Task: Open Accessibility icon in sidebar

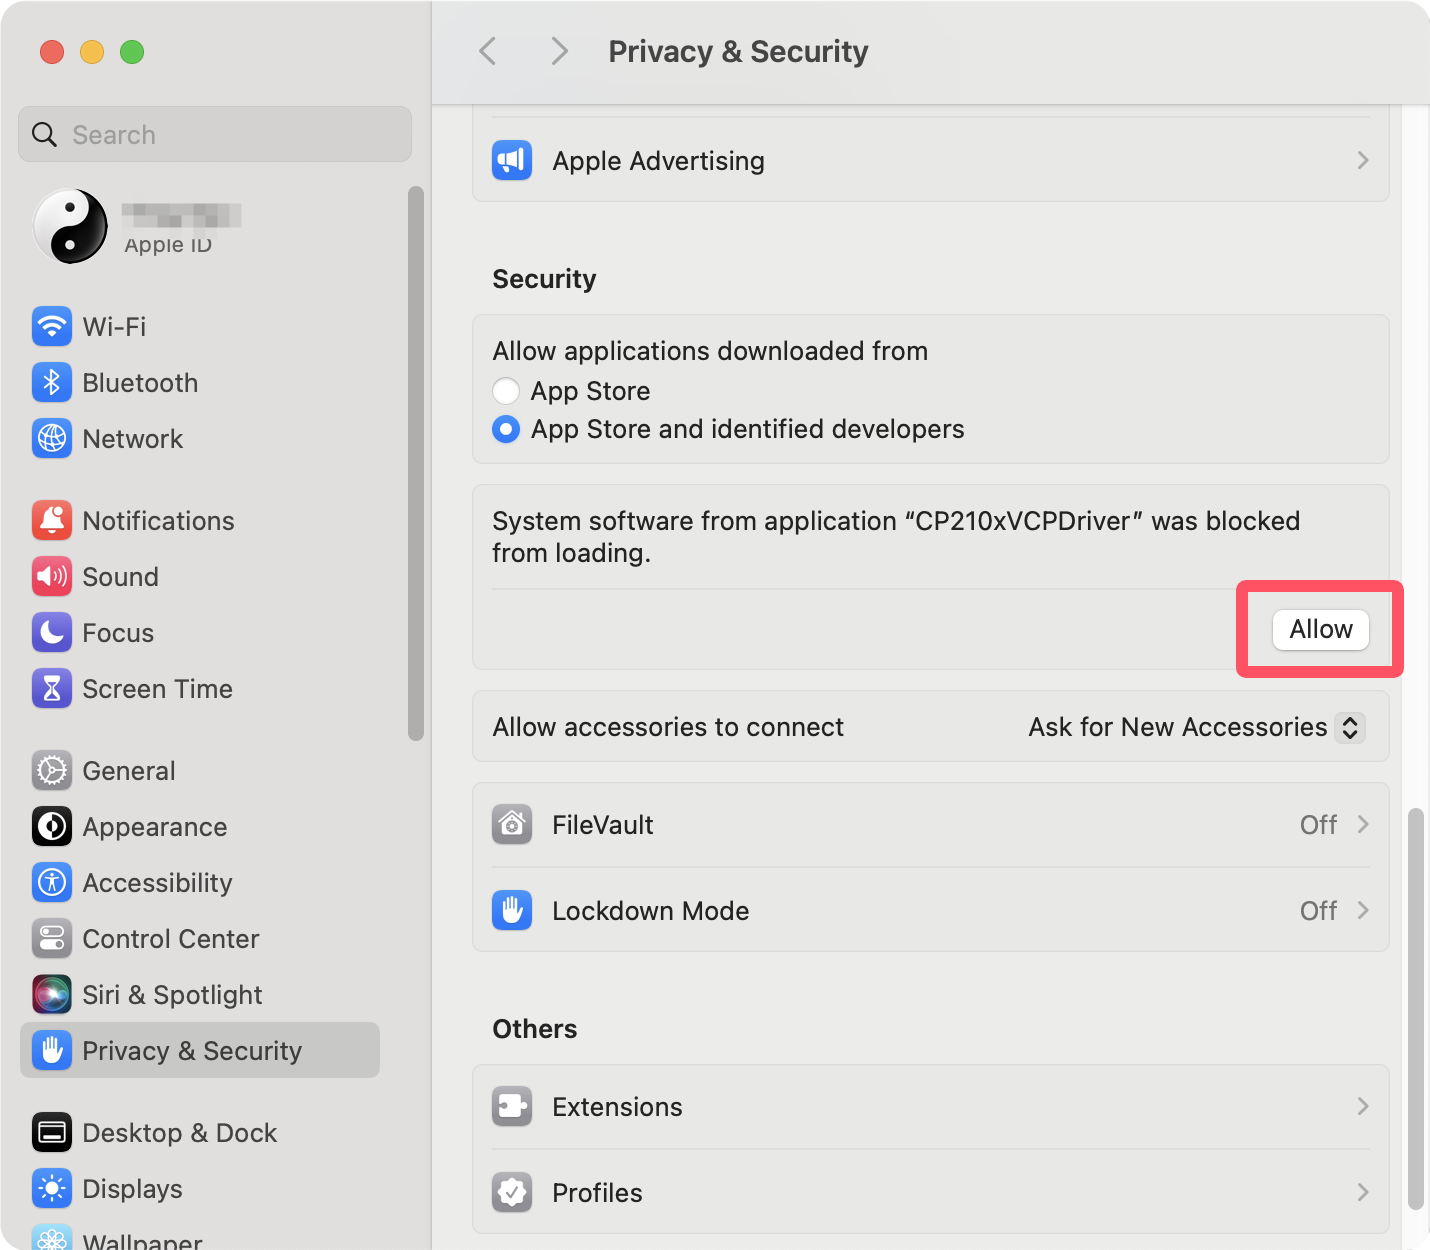Action: (x=52, y=883)
